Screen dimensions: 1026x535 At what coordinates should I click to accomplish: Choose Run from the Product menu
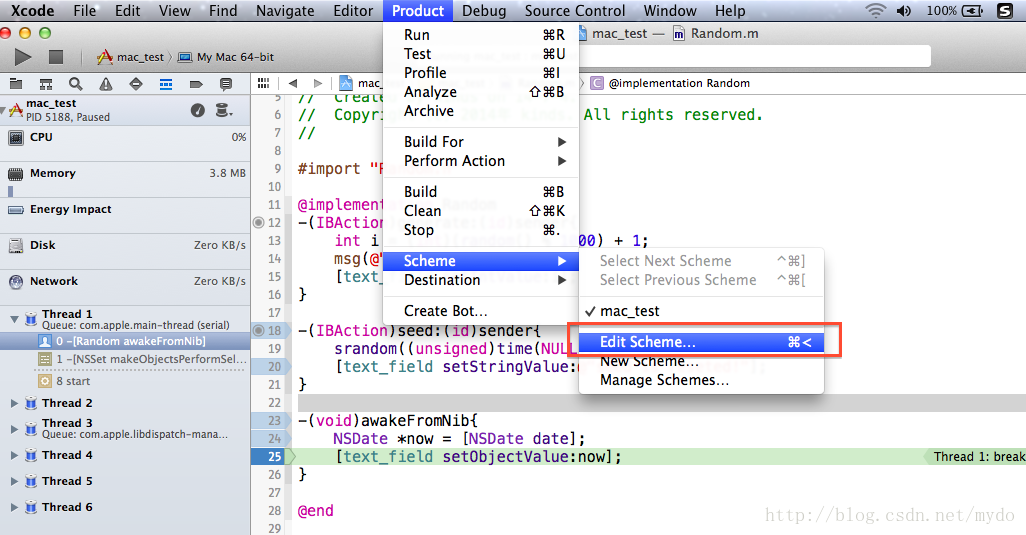click(481, 35)
